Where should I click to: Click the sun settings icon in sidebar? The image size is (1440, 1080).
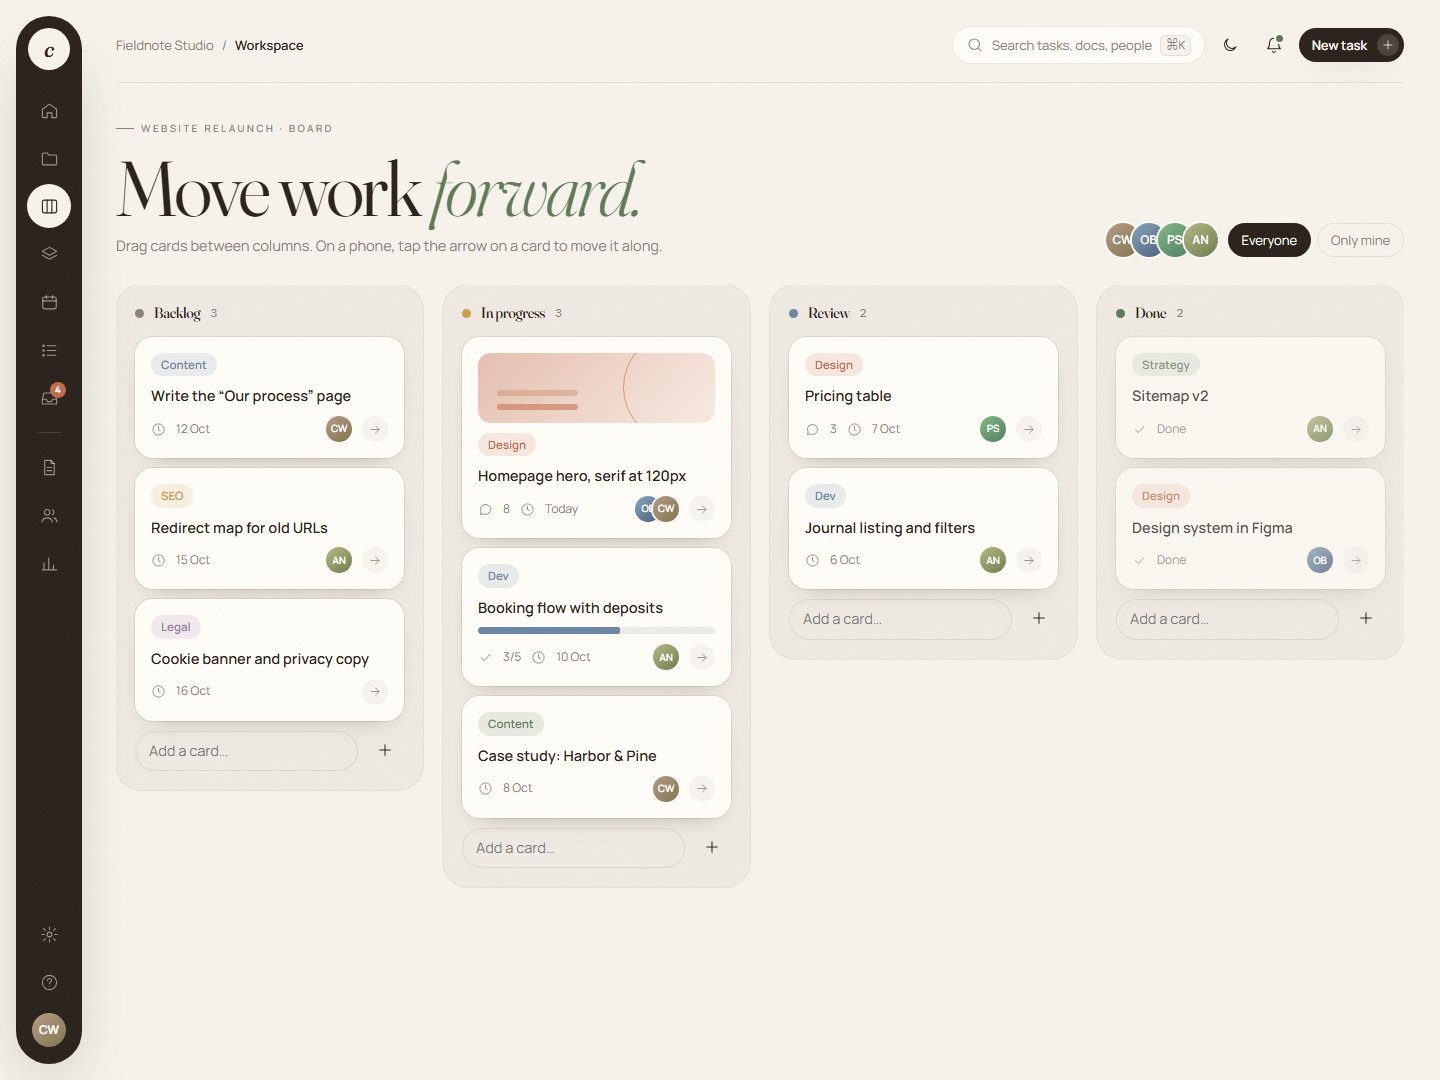(x=49, y=934)
